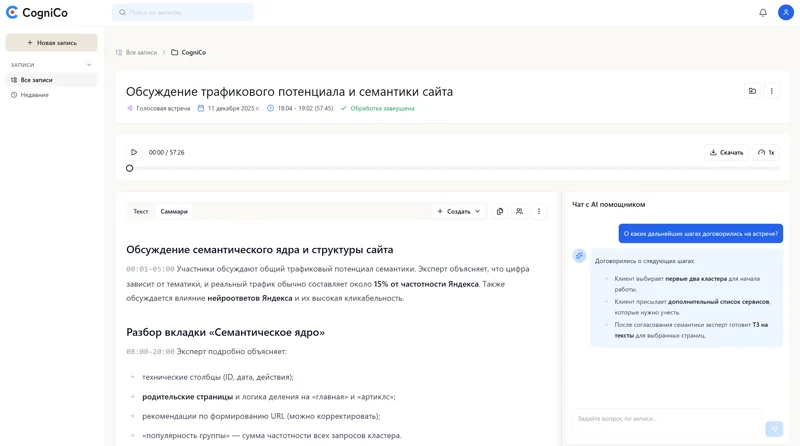Click the Чат с AI помощником header
The image size is (800, 446).
click(609, 204)
